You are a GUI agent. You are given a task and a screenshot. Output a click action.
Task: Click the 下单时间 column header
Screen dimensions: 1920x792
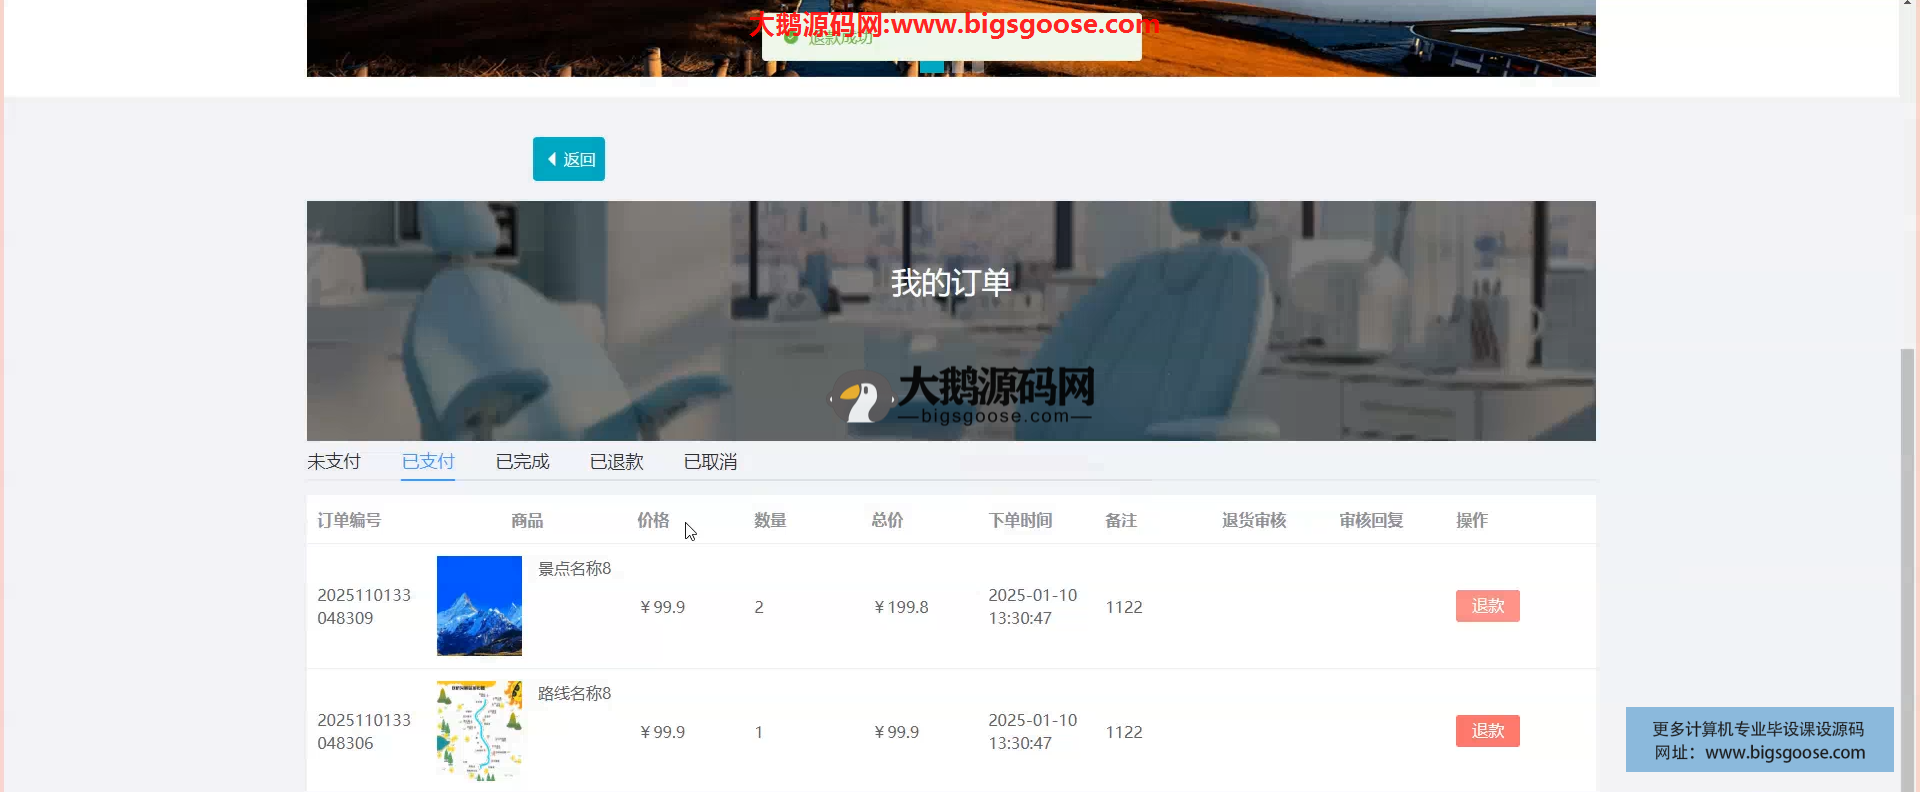tap(1020, 520)
